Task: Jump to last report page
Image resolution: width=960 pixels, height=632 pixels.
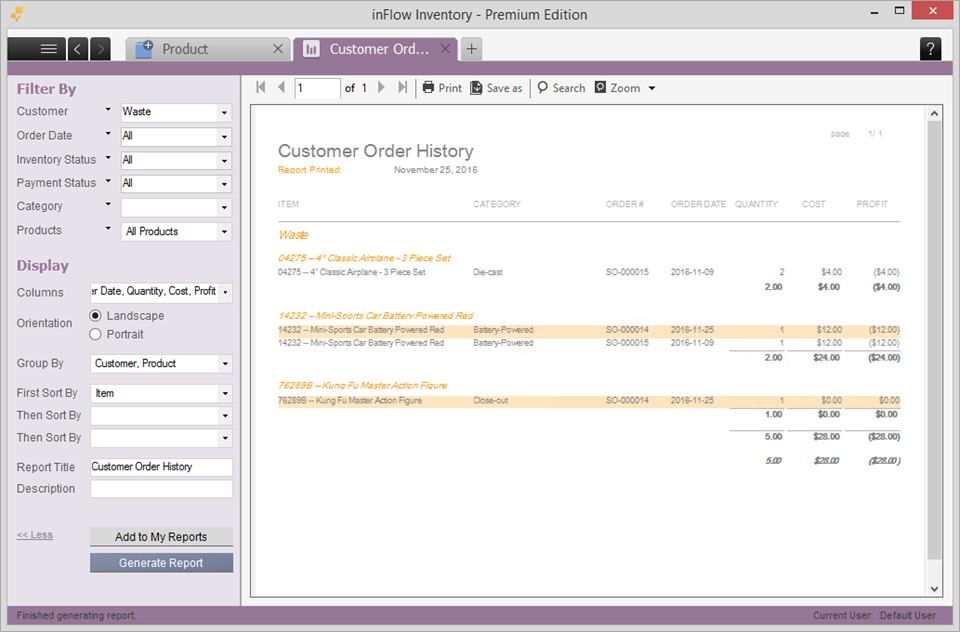Action: pyautogui.click(x=402, y=88)
